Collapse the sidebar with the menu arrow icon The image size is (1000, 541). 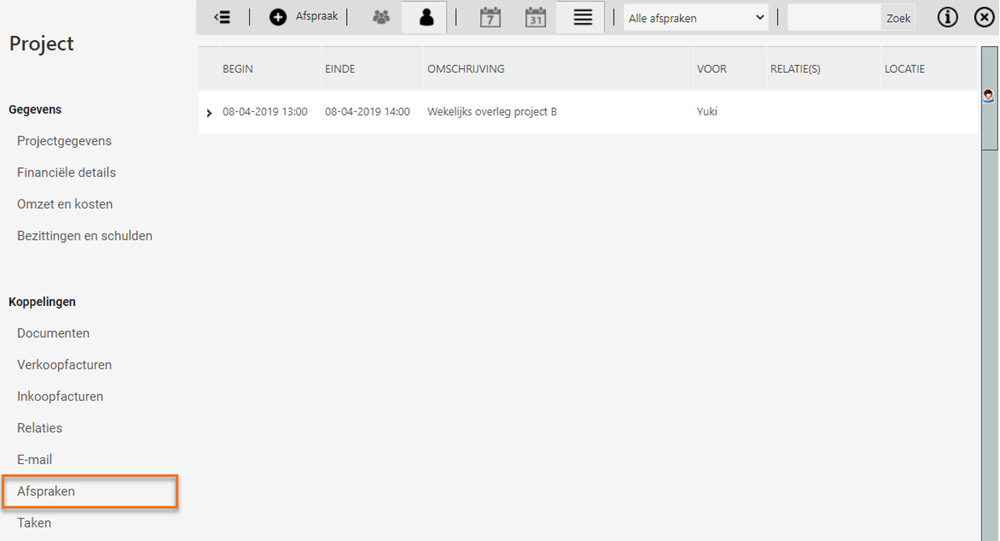[222, 17]
